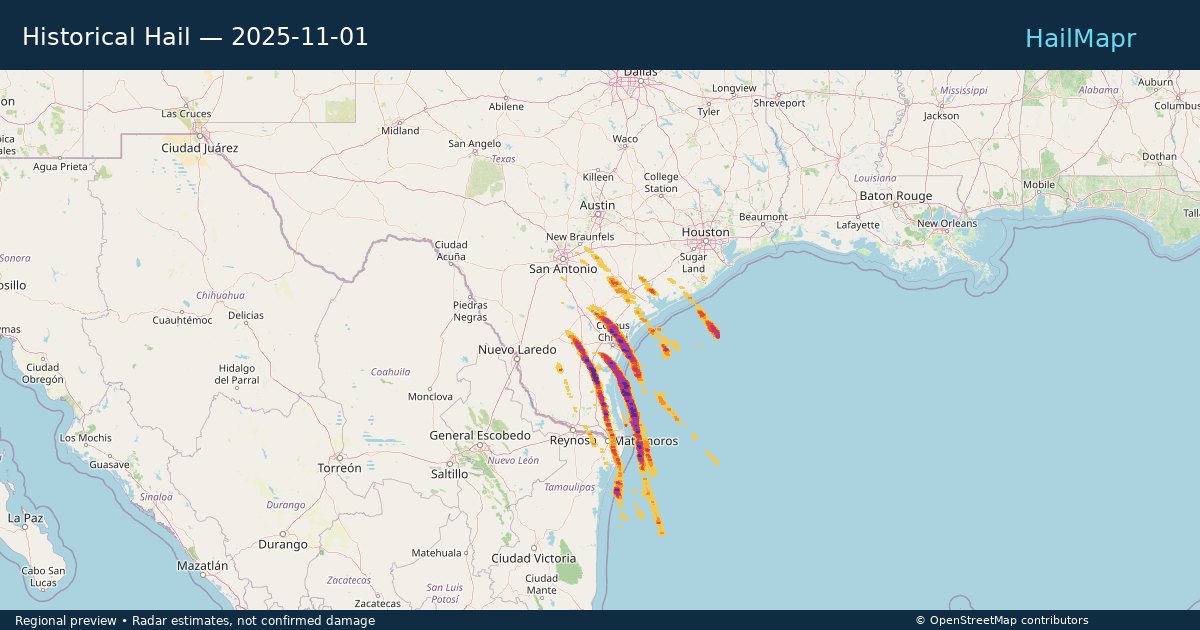Image resolution: width=1200 pixels, height=630 pixels.
Task: Click the Houston city label
Action: point(706,232)
